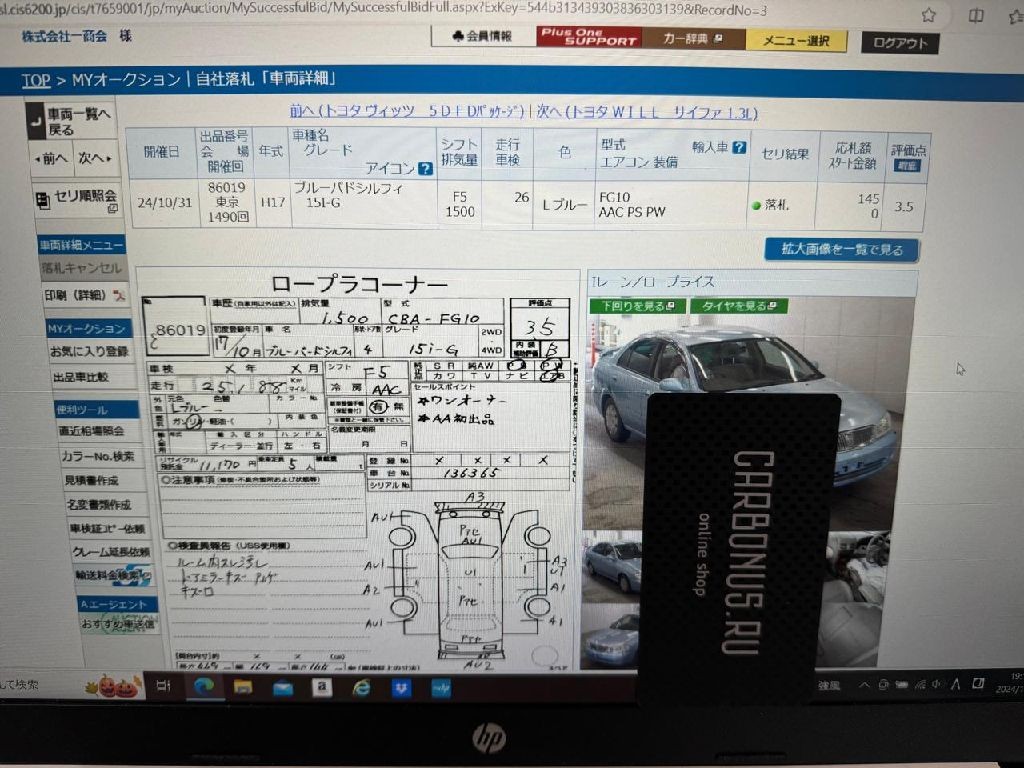The height and width of the screenshot is (768, 1024).
Task: Expand the system tray hidden icons arrow
Action: click(864, 684)
